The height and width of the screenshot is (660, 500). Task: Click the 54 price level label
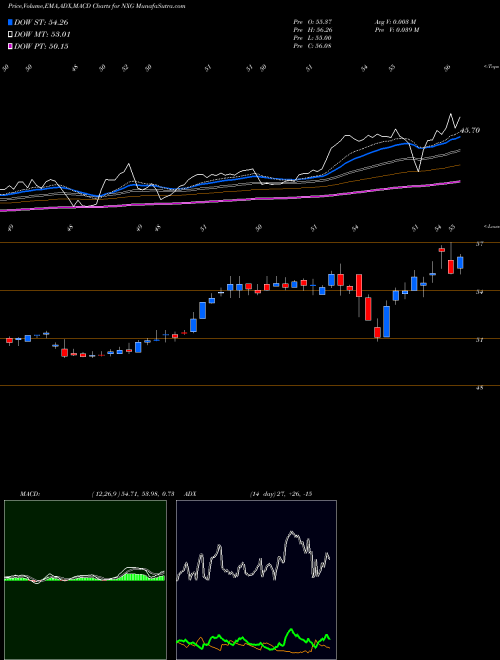(x=480, y=292)
